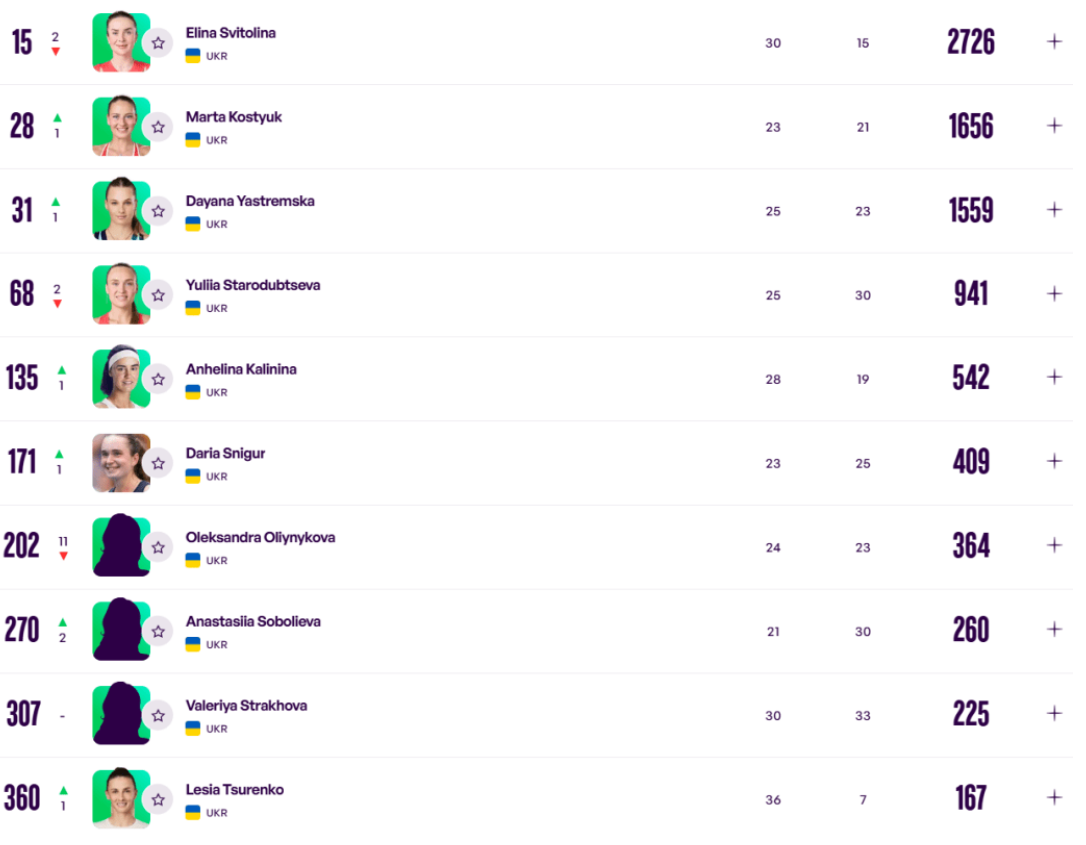Mark Yuliia Starodubtseva as favorite

pyautogui.click(x=158, y=296)
